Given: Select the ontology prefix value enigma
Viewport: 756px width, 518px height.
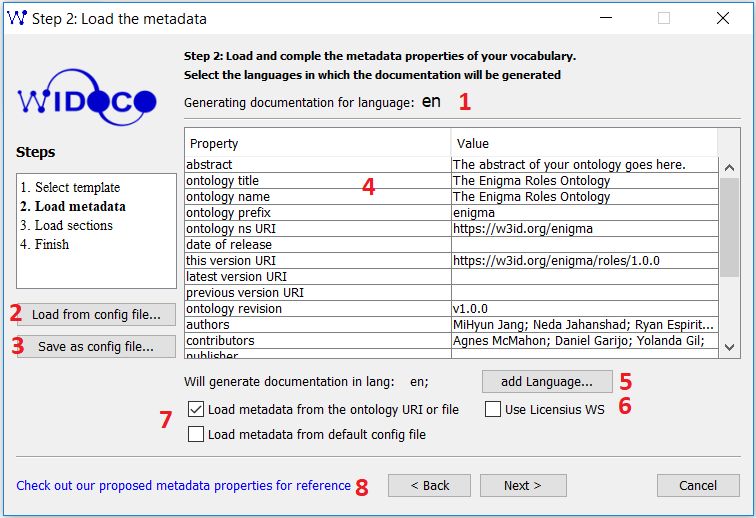Looking at the screenshot, I should tap(584, 212).
